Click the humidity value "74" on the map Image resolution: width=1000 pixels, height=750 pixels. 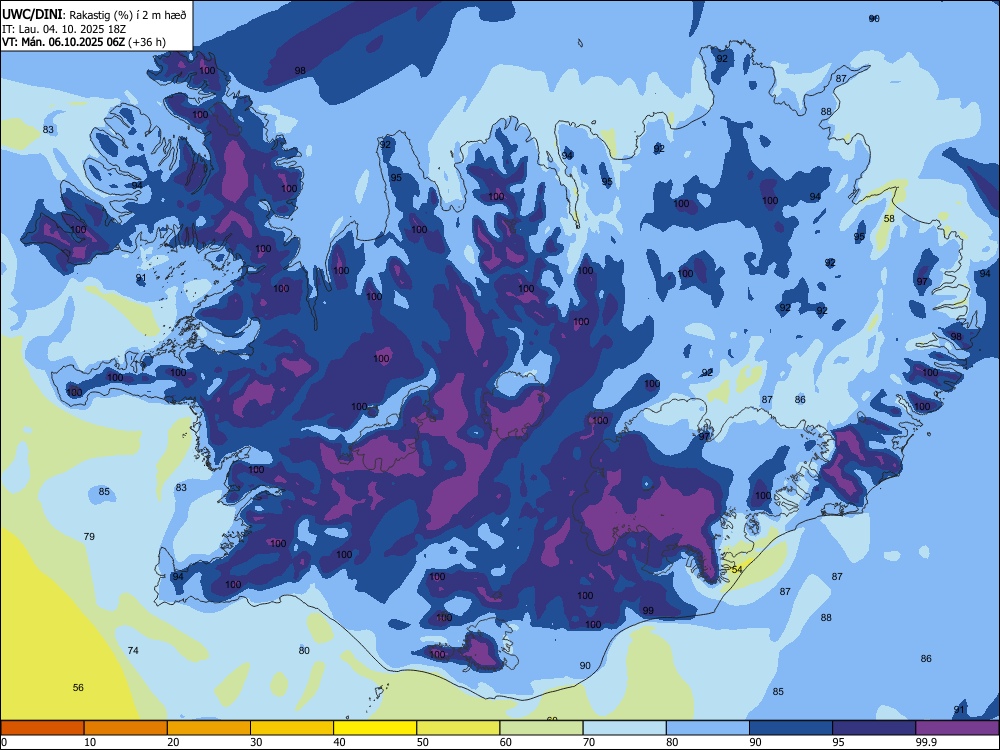point(133,651)
